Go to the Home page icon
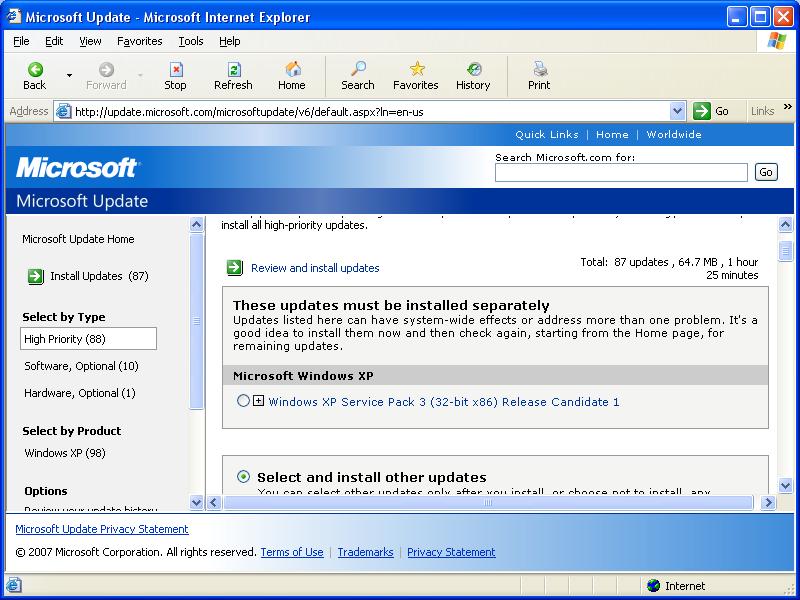Viewport: 800px width, 600px height. (292, 70)
